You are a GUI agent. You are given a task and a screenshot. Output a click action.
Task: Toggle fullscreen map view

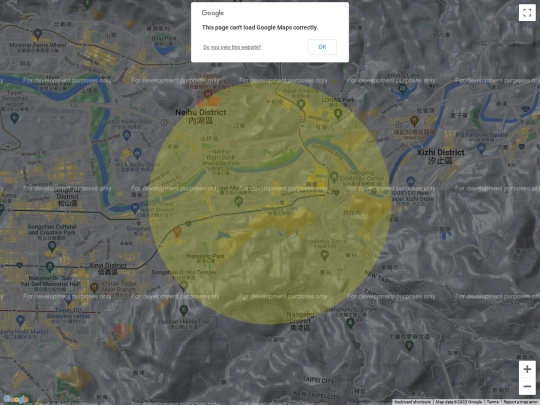click(x=527, y=13)
